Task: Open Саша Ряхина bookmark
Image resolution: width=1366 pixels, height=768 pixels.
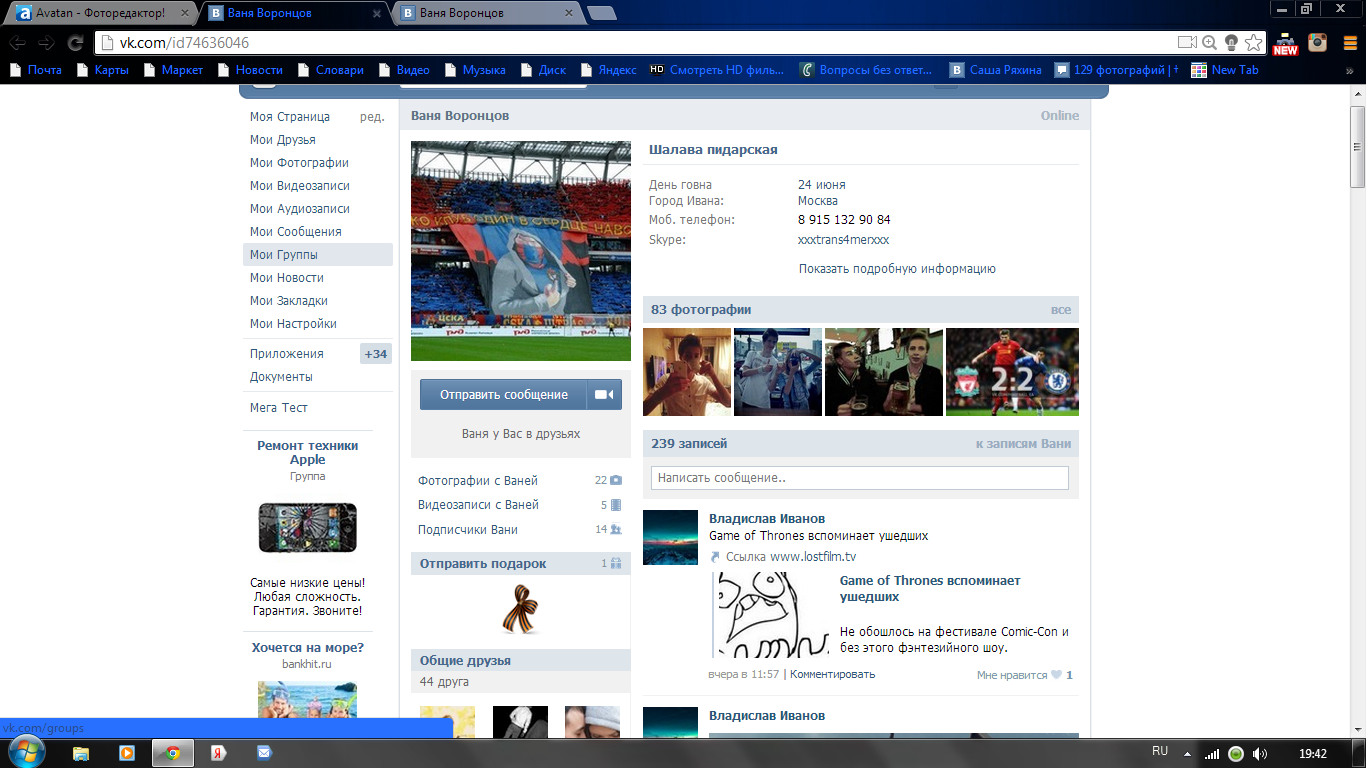Action: (996, 70)
